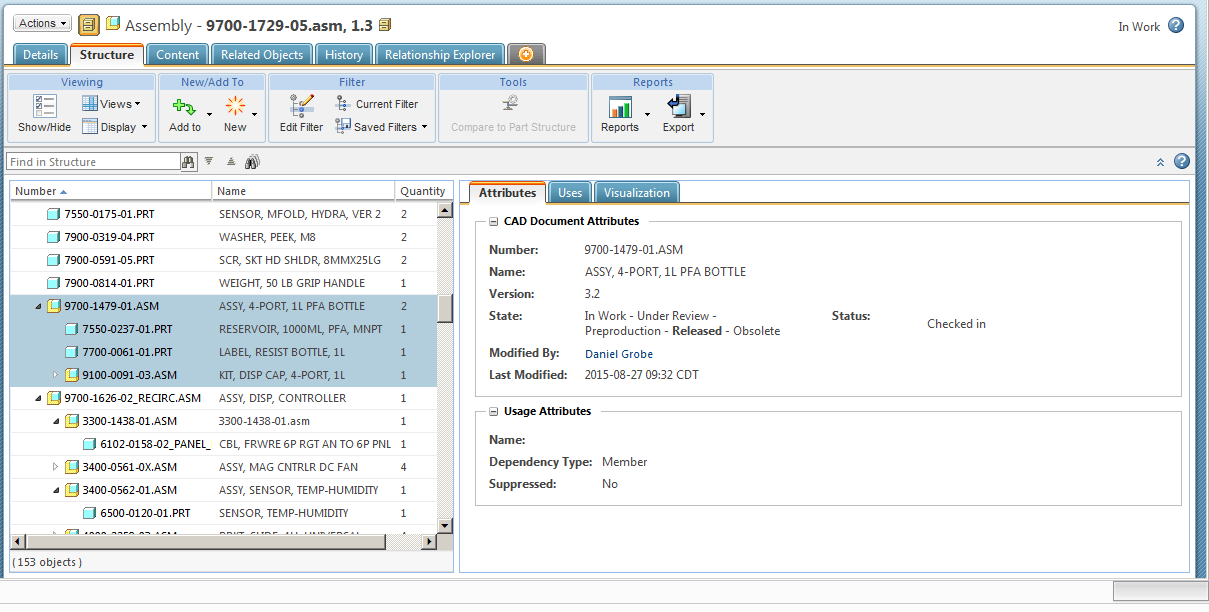Click the Current Filter icon

[343, 103]
